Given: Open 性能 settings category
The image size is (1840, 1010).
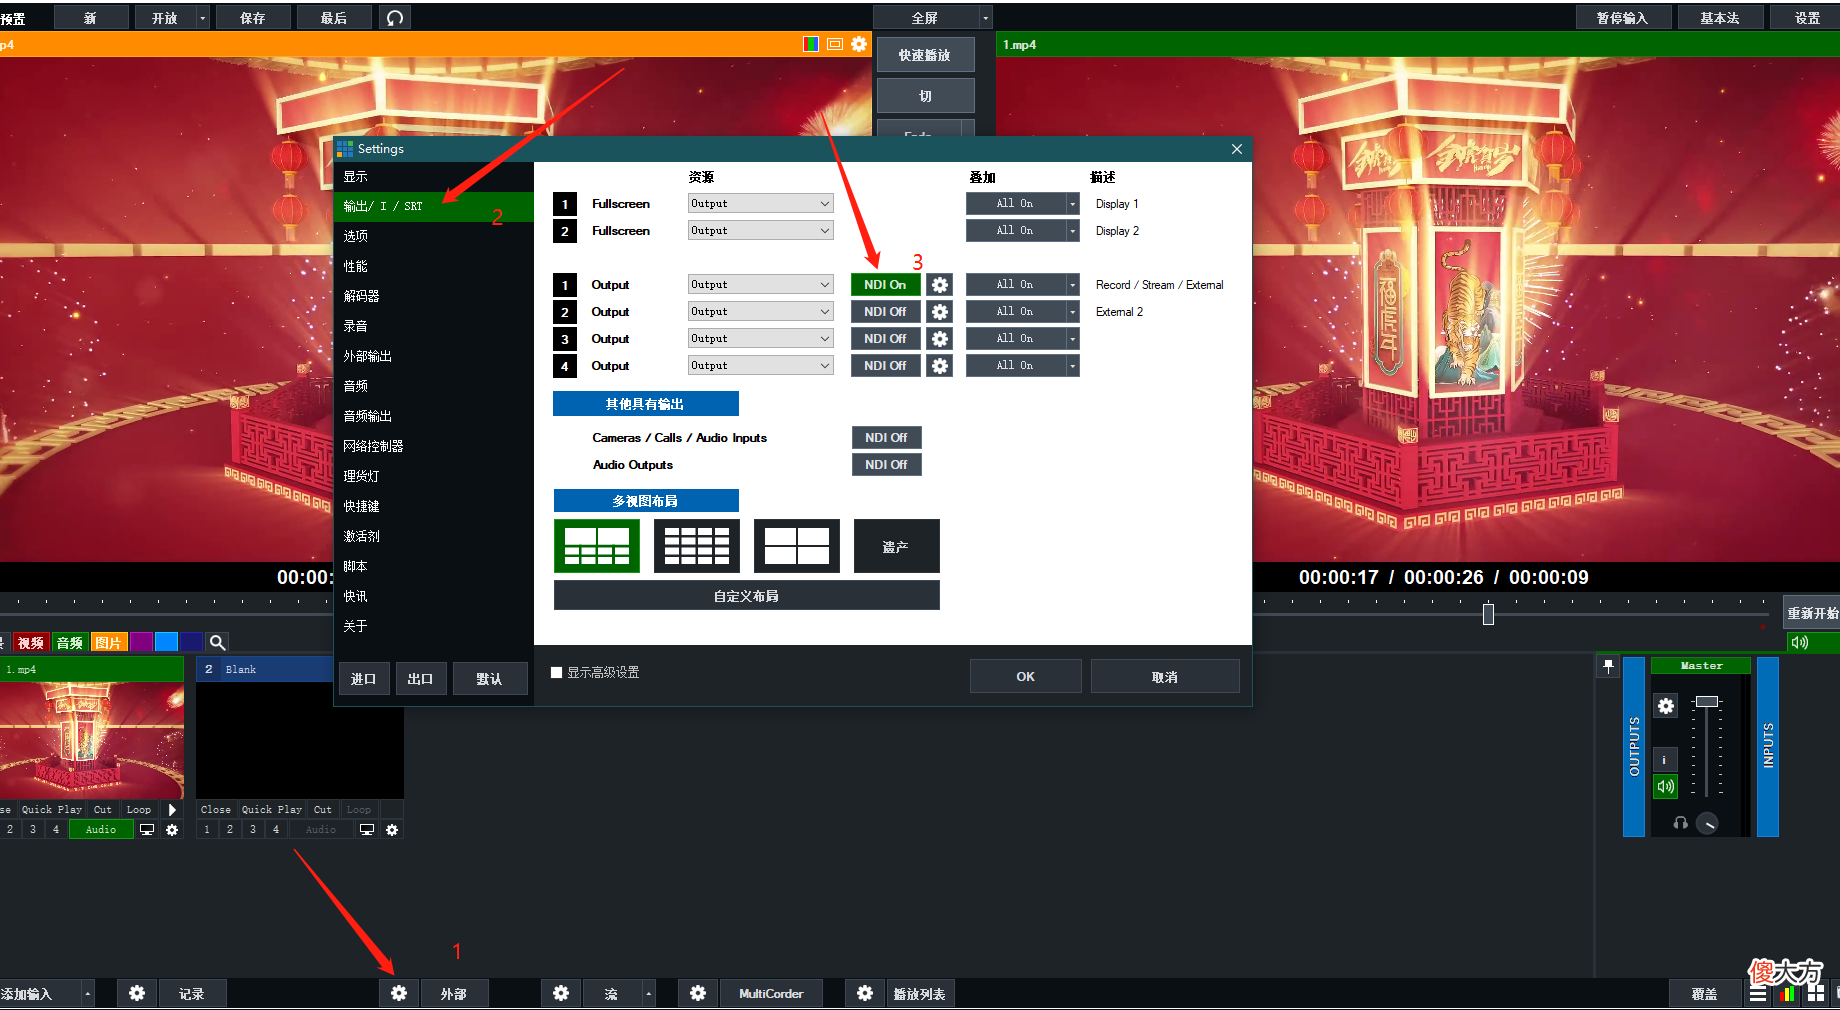Looking at the screenshot, I should tap(433, 266).
